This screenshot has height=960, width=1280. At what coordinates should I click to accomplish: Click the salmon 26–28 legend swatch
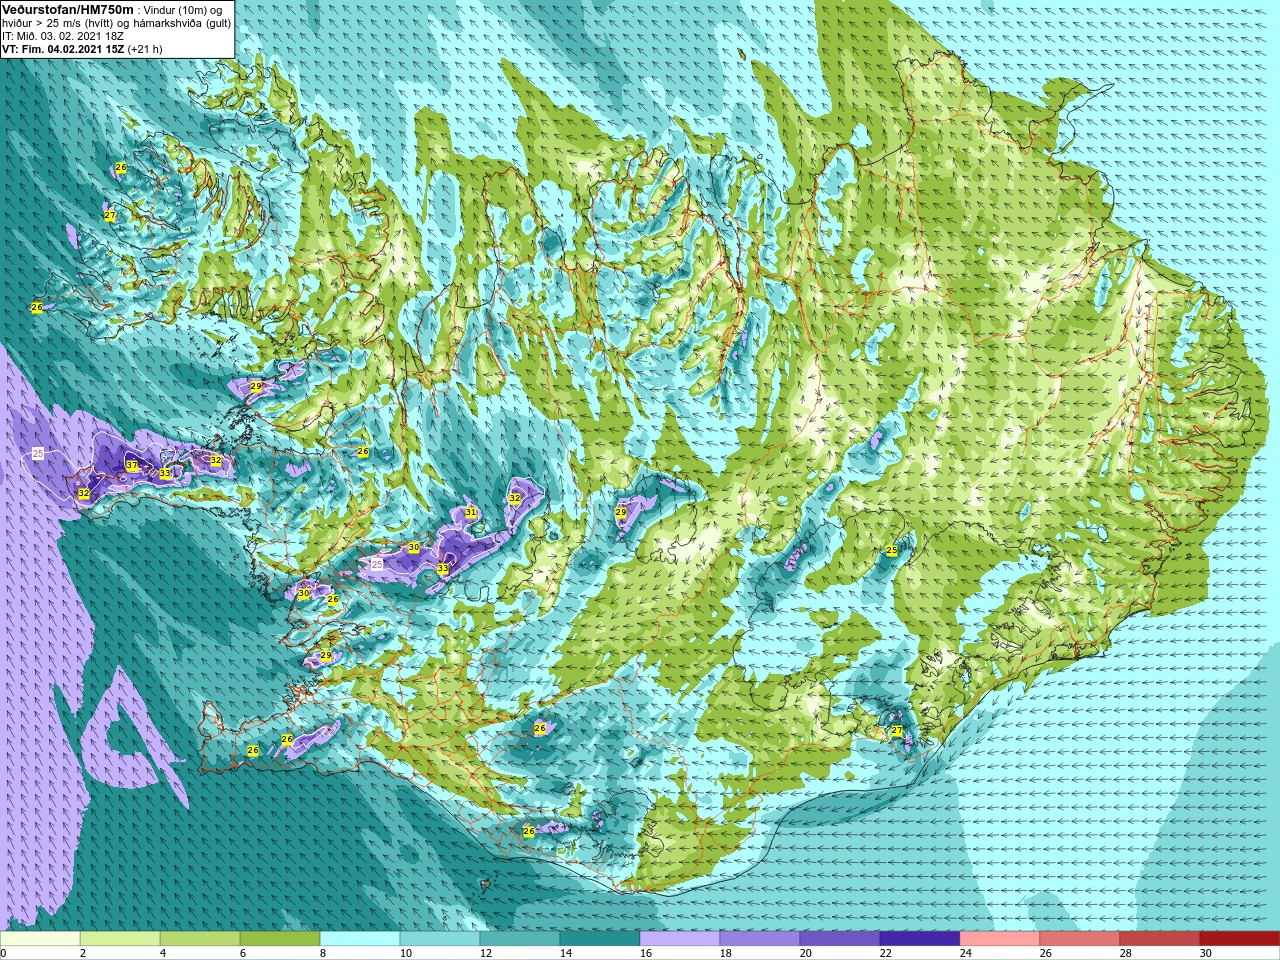coord(1080,939)
